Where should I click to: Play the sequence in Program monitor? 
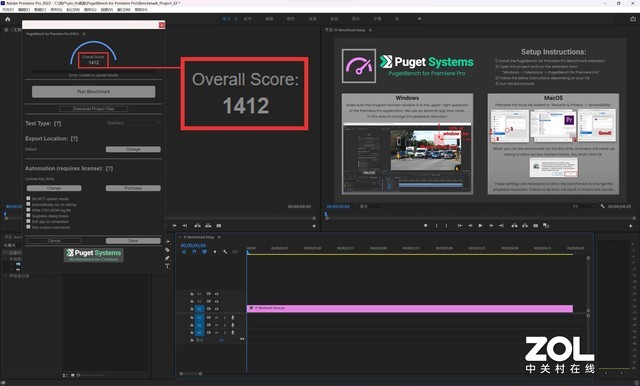point(480,225)
